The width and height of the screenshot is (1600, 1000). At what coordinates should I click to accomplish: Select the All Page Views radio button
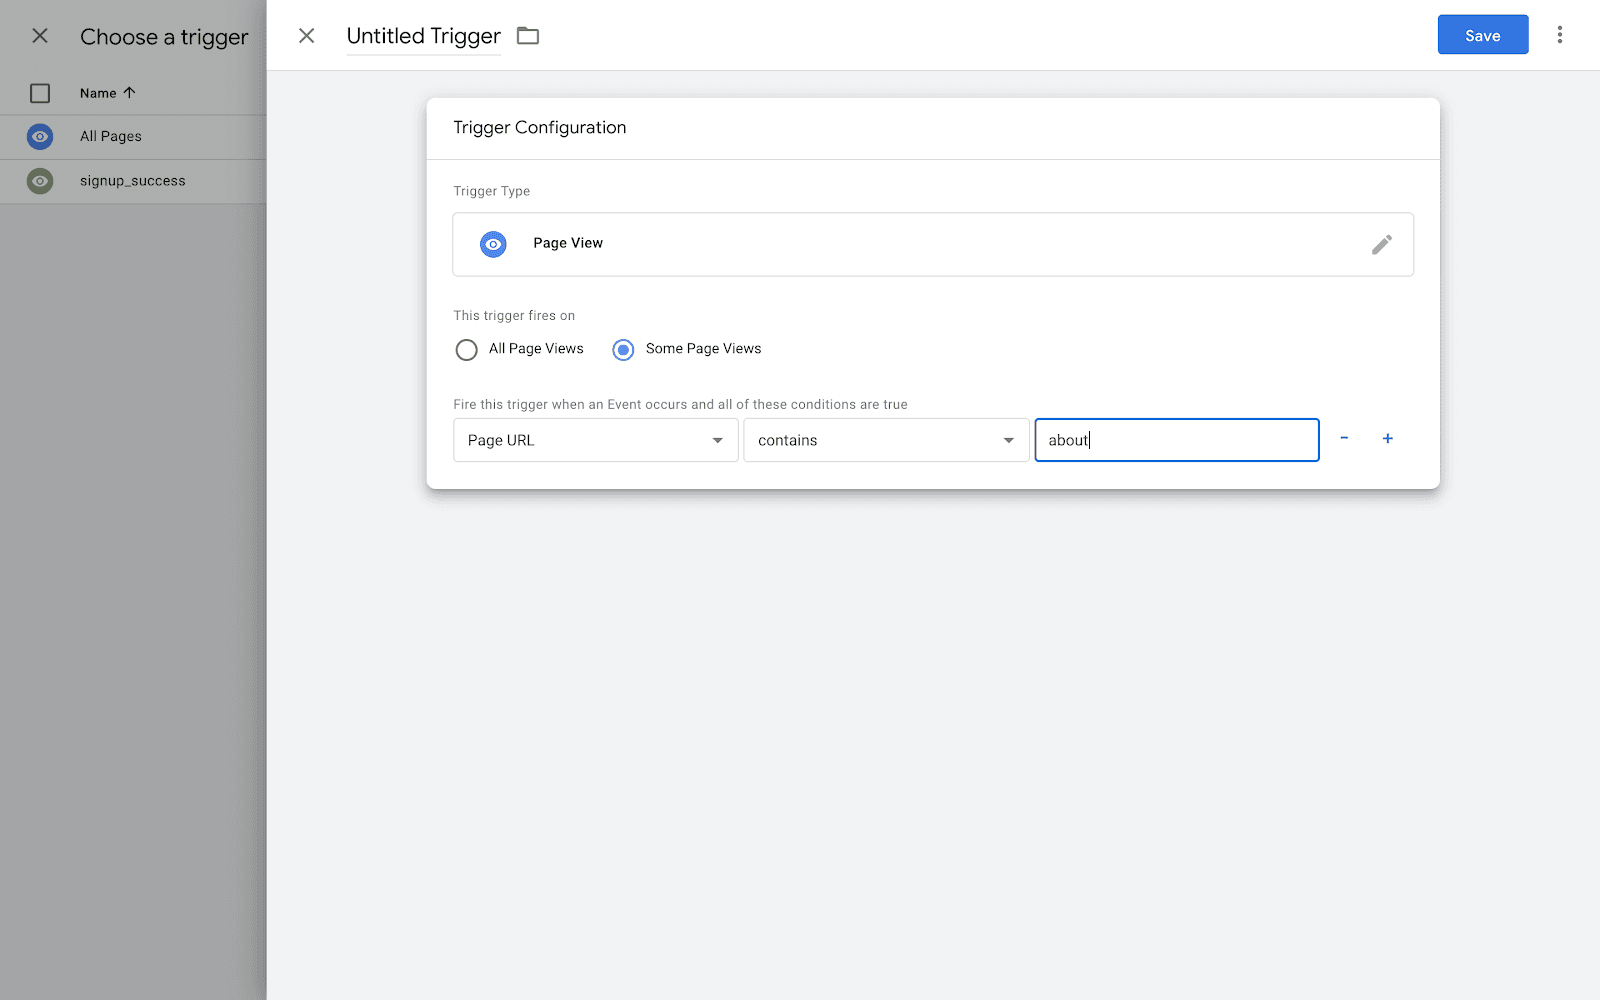click(466, 350)
